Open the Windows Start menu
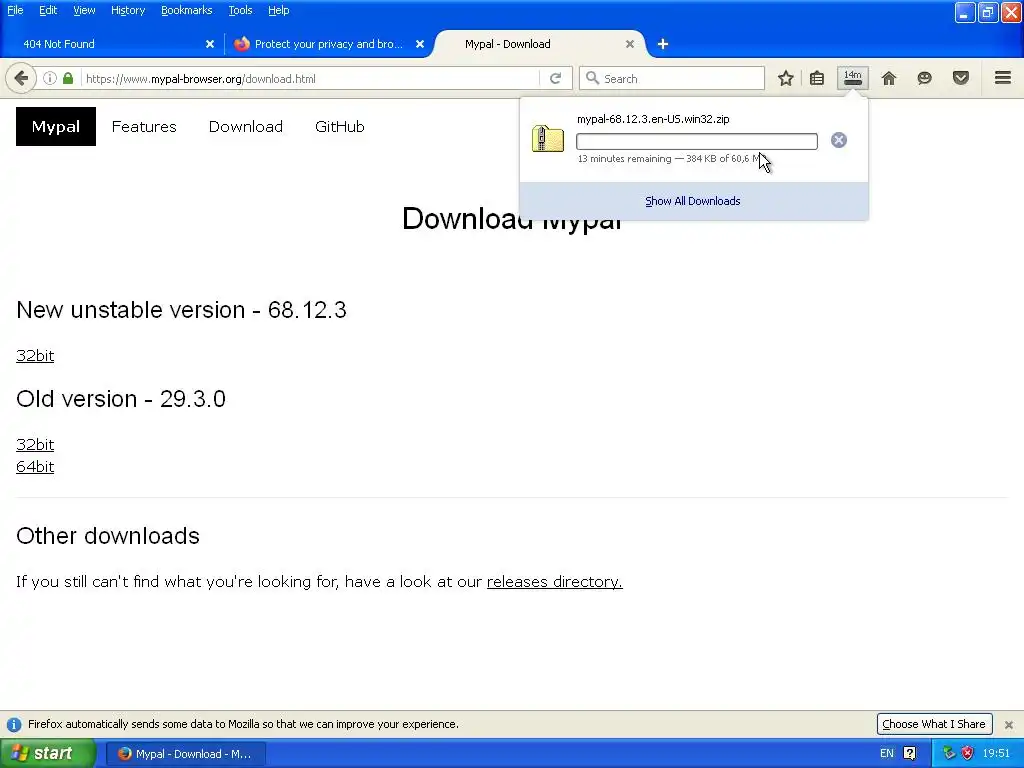1024x768 pixels. (x=48, y=753)
